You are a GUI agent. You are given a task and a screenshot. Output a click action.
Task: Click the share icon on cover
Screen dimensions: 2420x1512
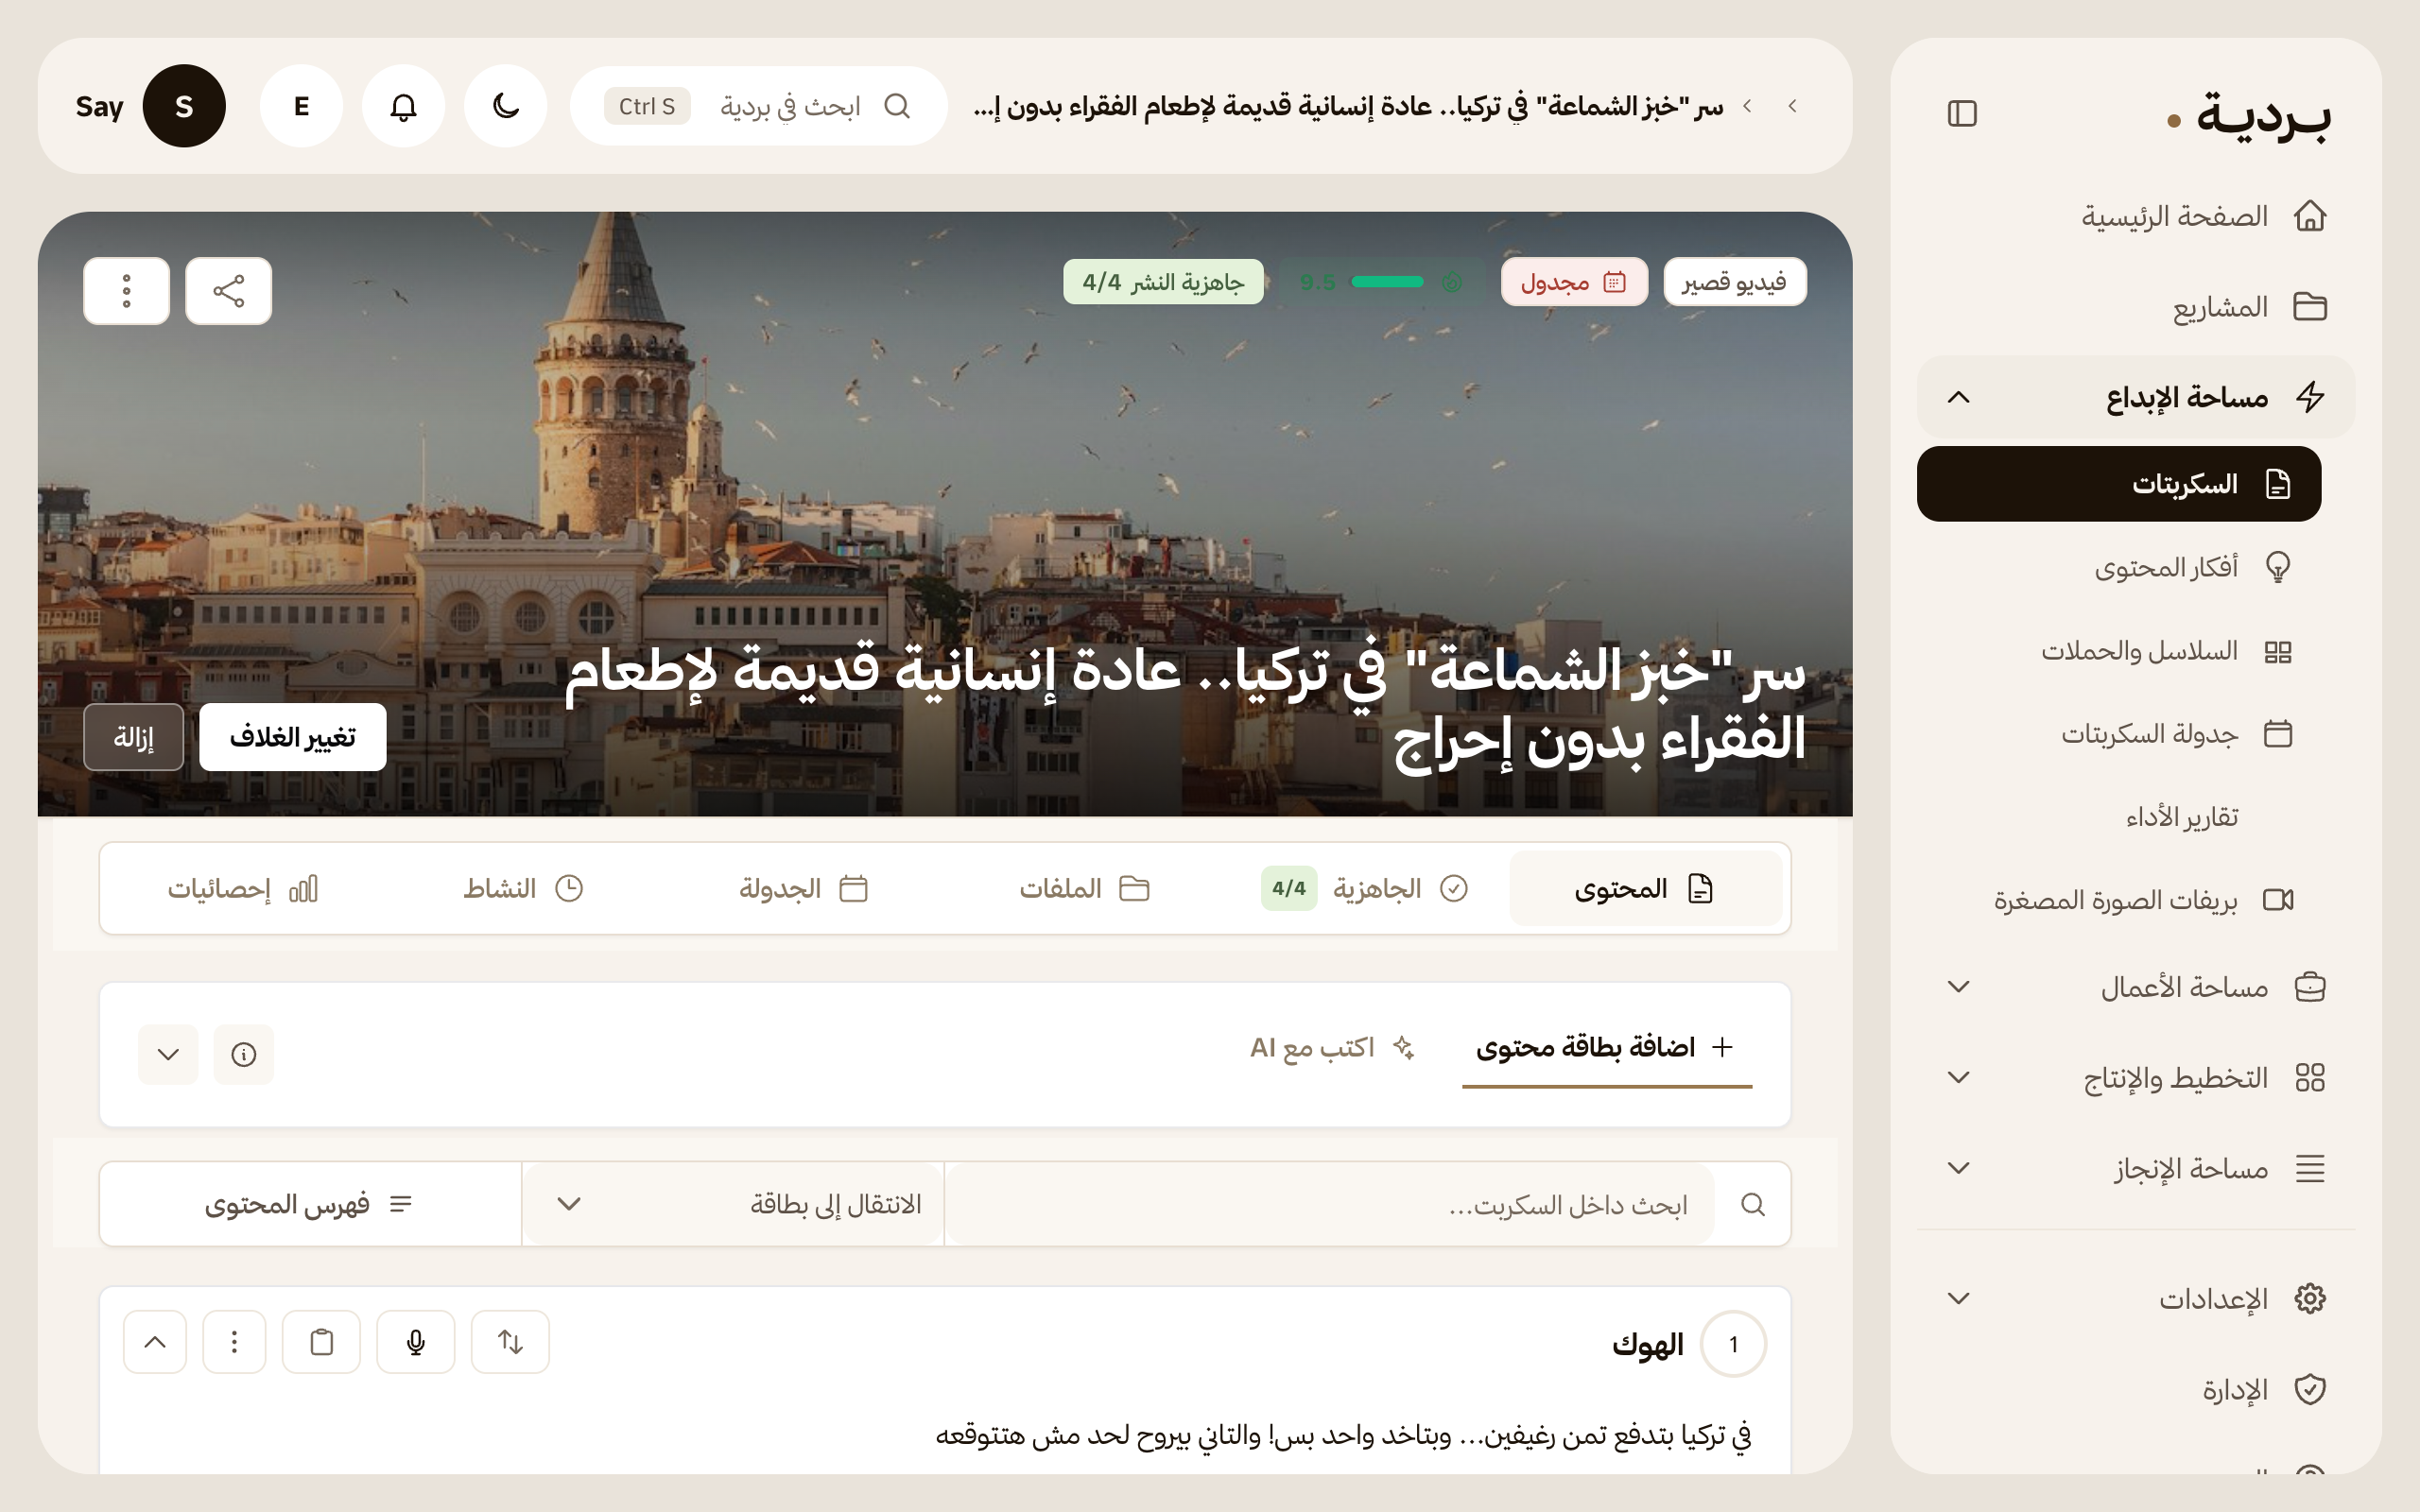click(x=228, y=291)
